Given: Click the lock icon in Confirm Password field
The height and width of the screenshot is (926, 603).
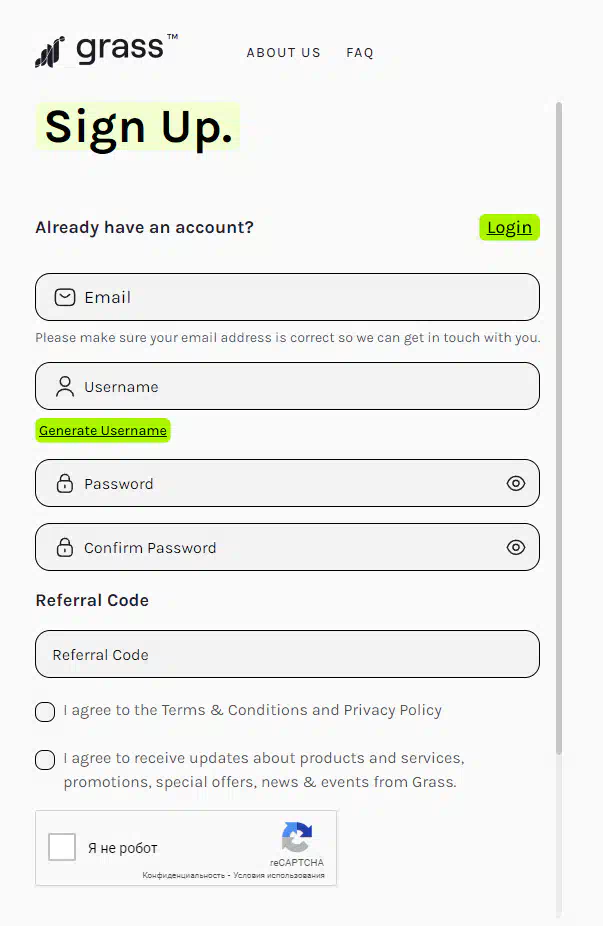Looking at the screenshot, I should 65,547.
